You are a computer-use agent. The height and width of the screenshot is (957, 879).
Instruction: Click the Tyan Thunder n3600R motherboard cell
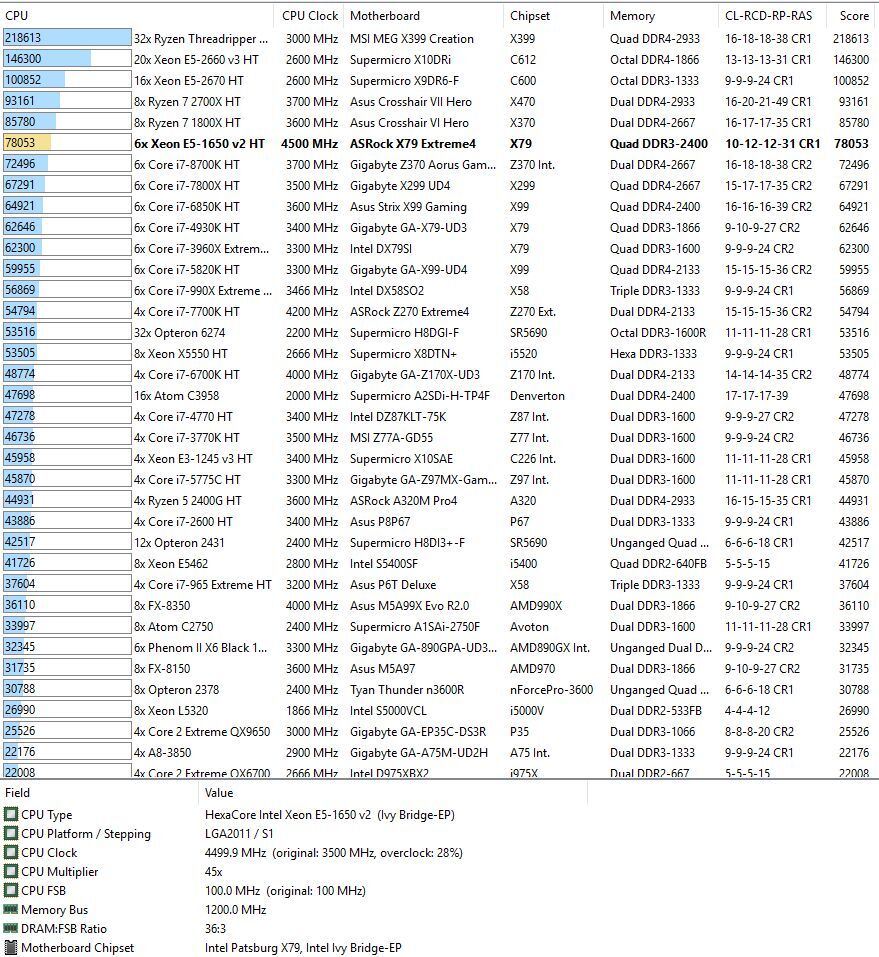pos(407,690)
